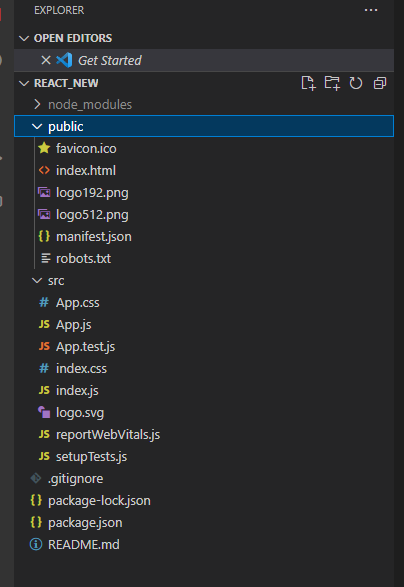Open the Get Started tab entry
The image size is (404, 587).
pyautogui.click(x=204, y=60)
